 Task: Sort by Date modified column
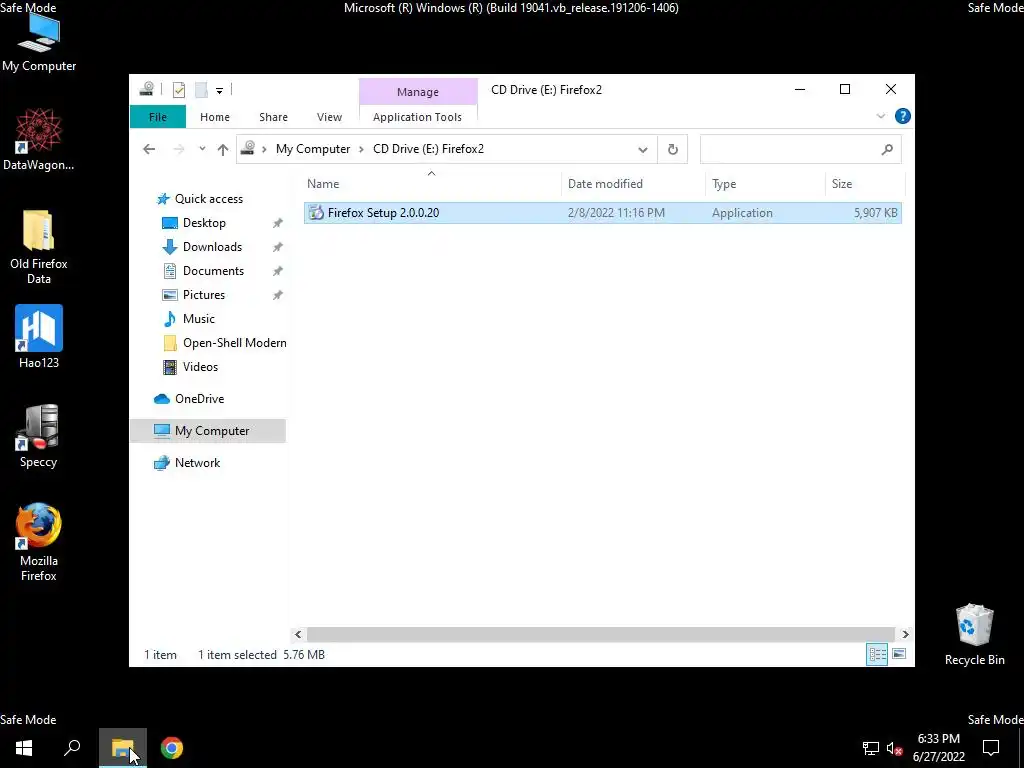pyautogui.click(x=632, y=184)
